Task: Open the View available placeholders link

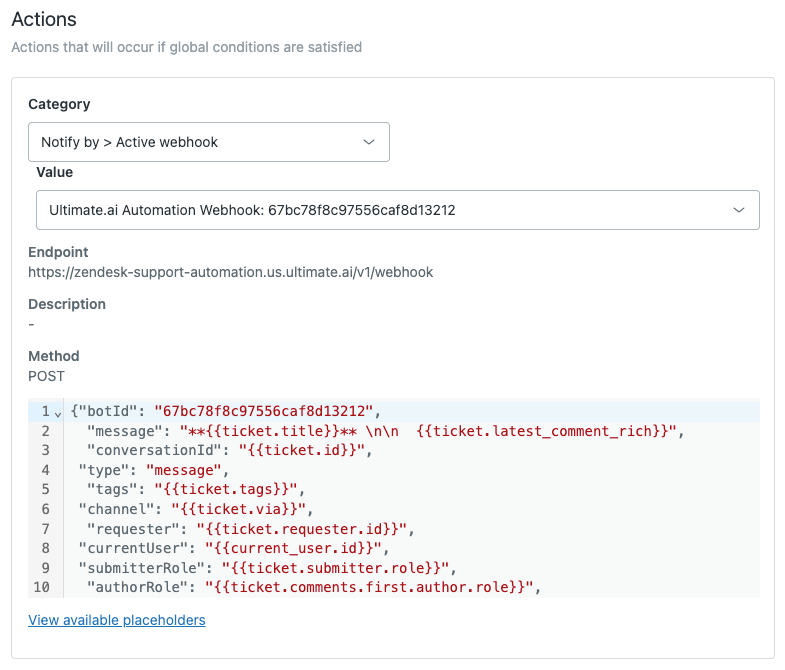Action: click(x=117, y=620)
